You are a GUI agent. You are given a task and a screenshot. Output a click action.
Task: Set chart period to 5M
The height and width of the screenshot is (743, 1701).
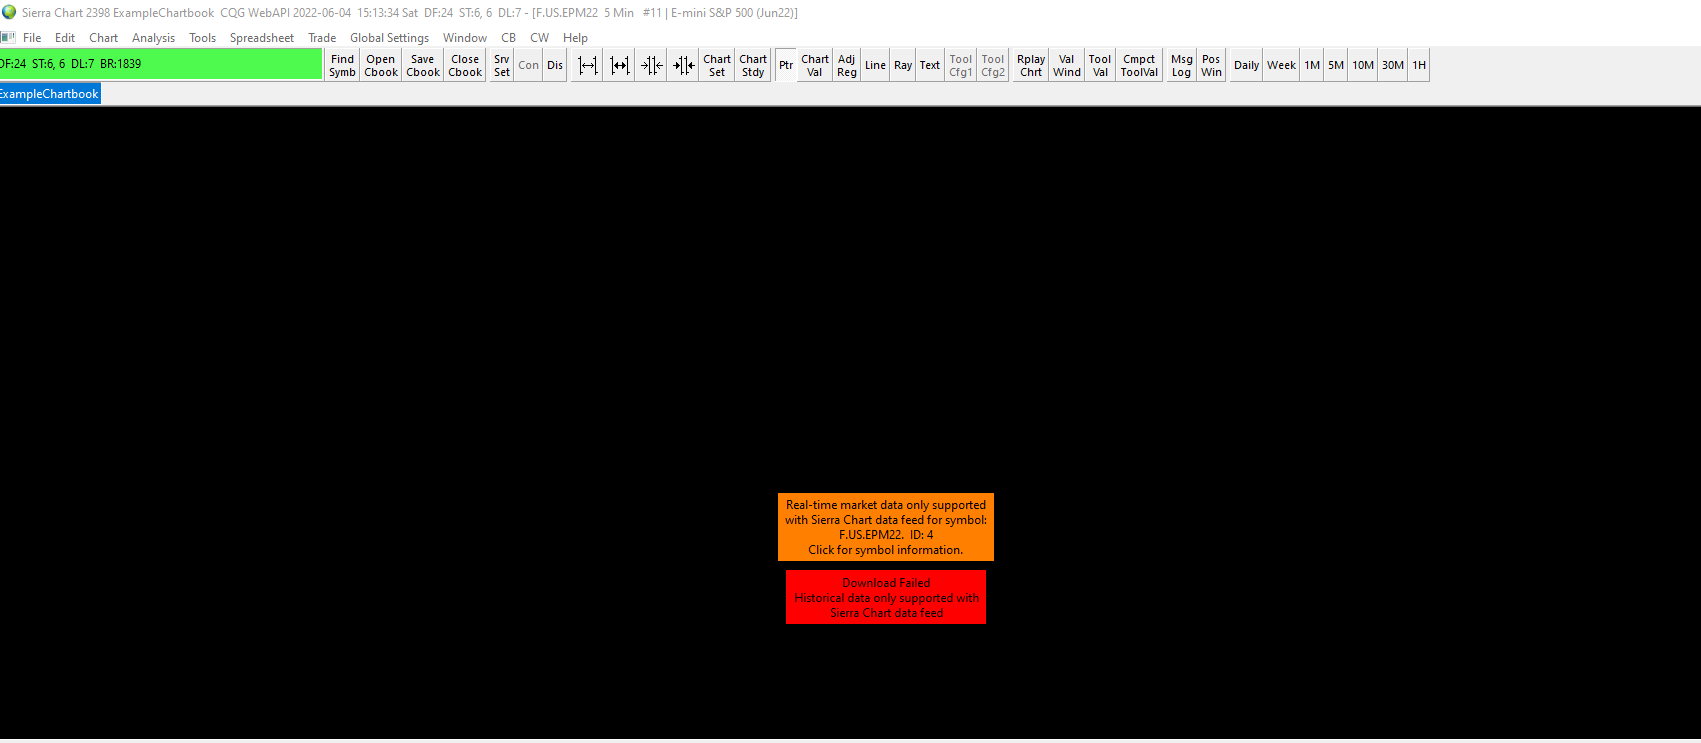click(x=1336, y=65)
